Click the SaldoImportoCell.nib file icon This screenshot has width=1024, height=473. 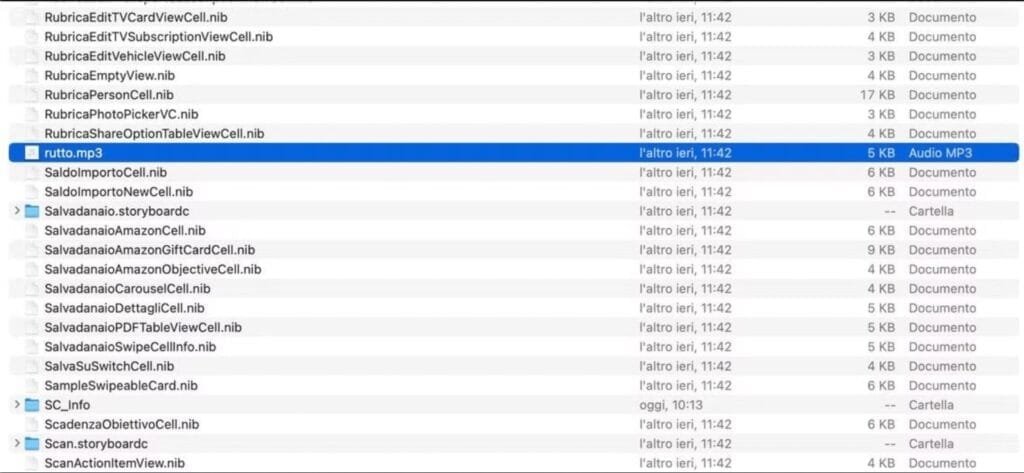pyautogui.click(x=32, y=172)
